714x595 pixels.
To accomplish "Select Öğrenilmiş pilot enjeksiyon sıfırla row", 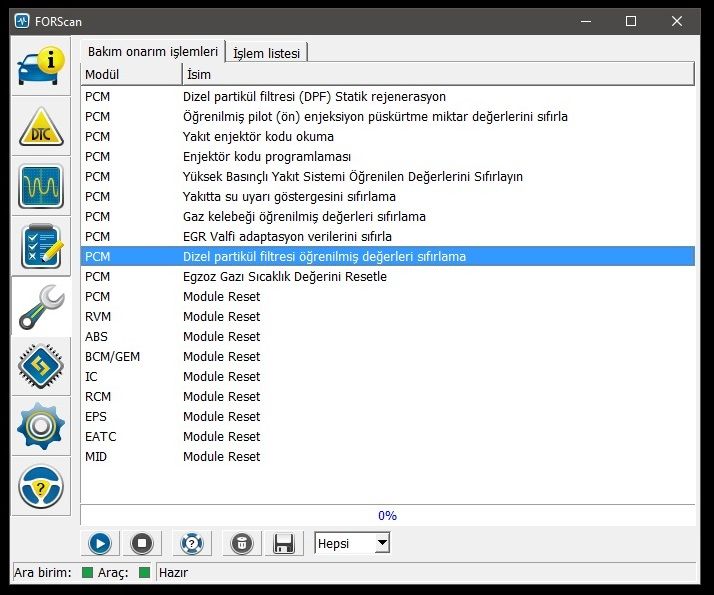I will 388,117.
